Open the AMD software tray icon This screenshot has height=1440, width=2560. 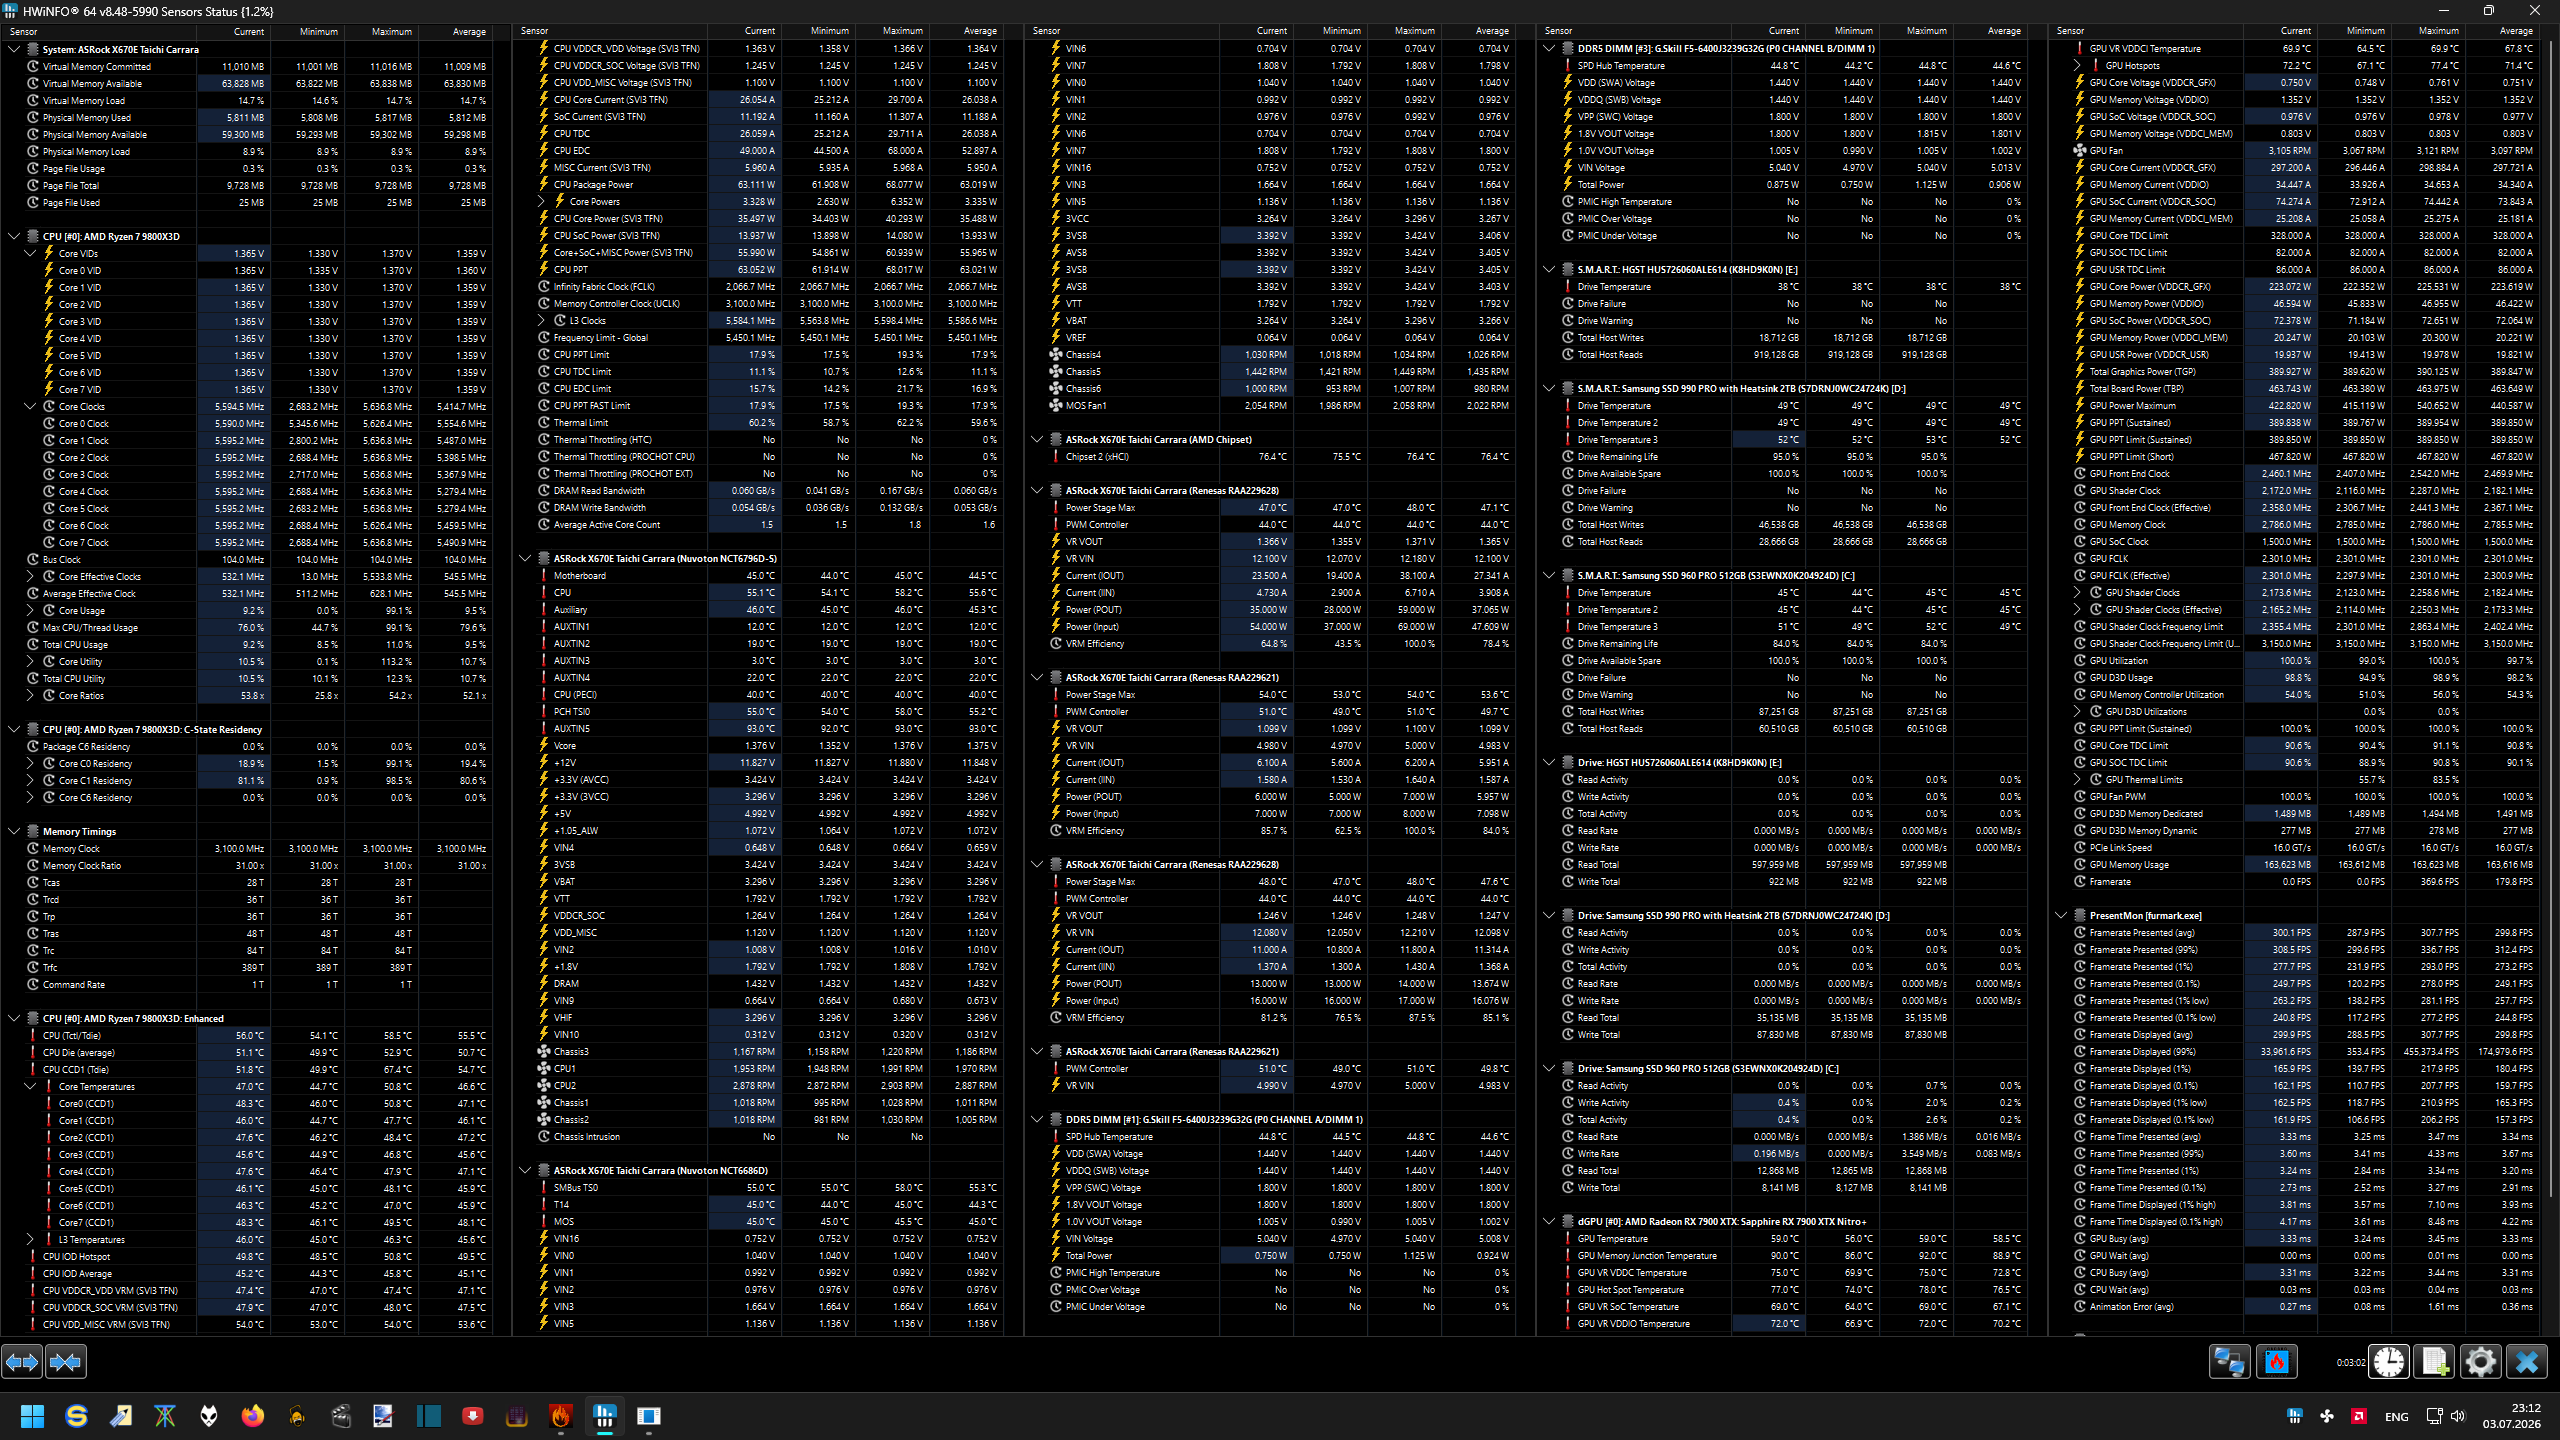[x=2359, y=1416]
